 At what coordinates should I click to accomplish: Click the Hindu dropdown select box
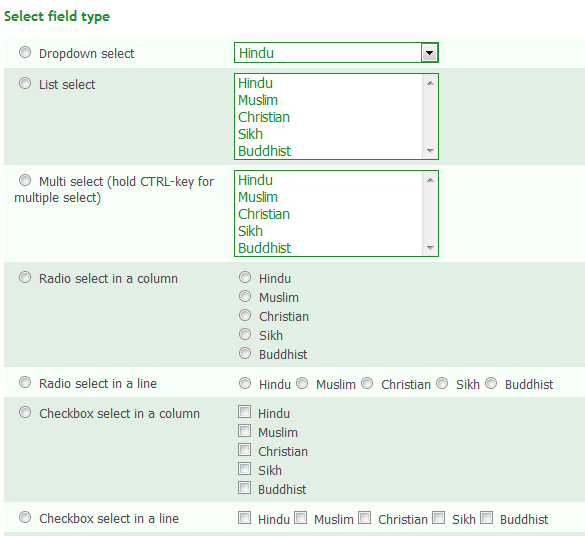(x=336, y=53)
